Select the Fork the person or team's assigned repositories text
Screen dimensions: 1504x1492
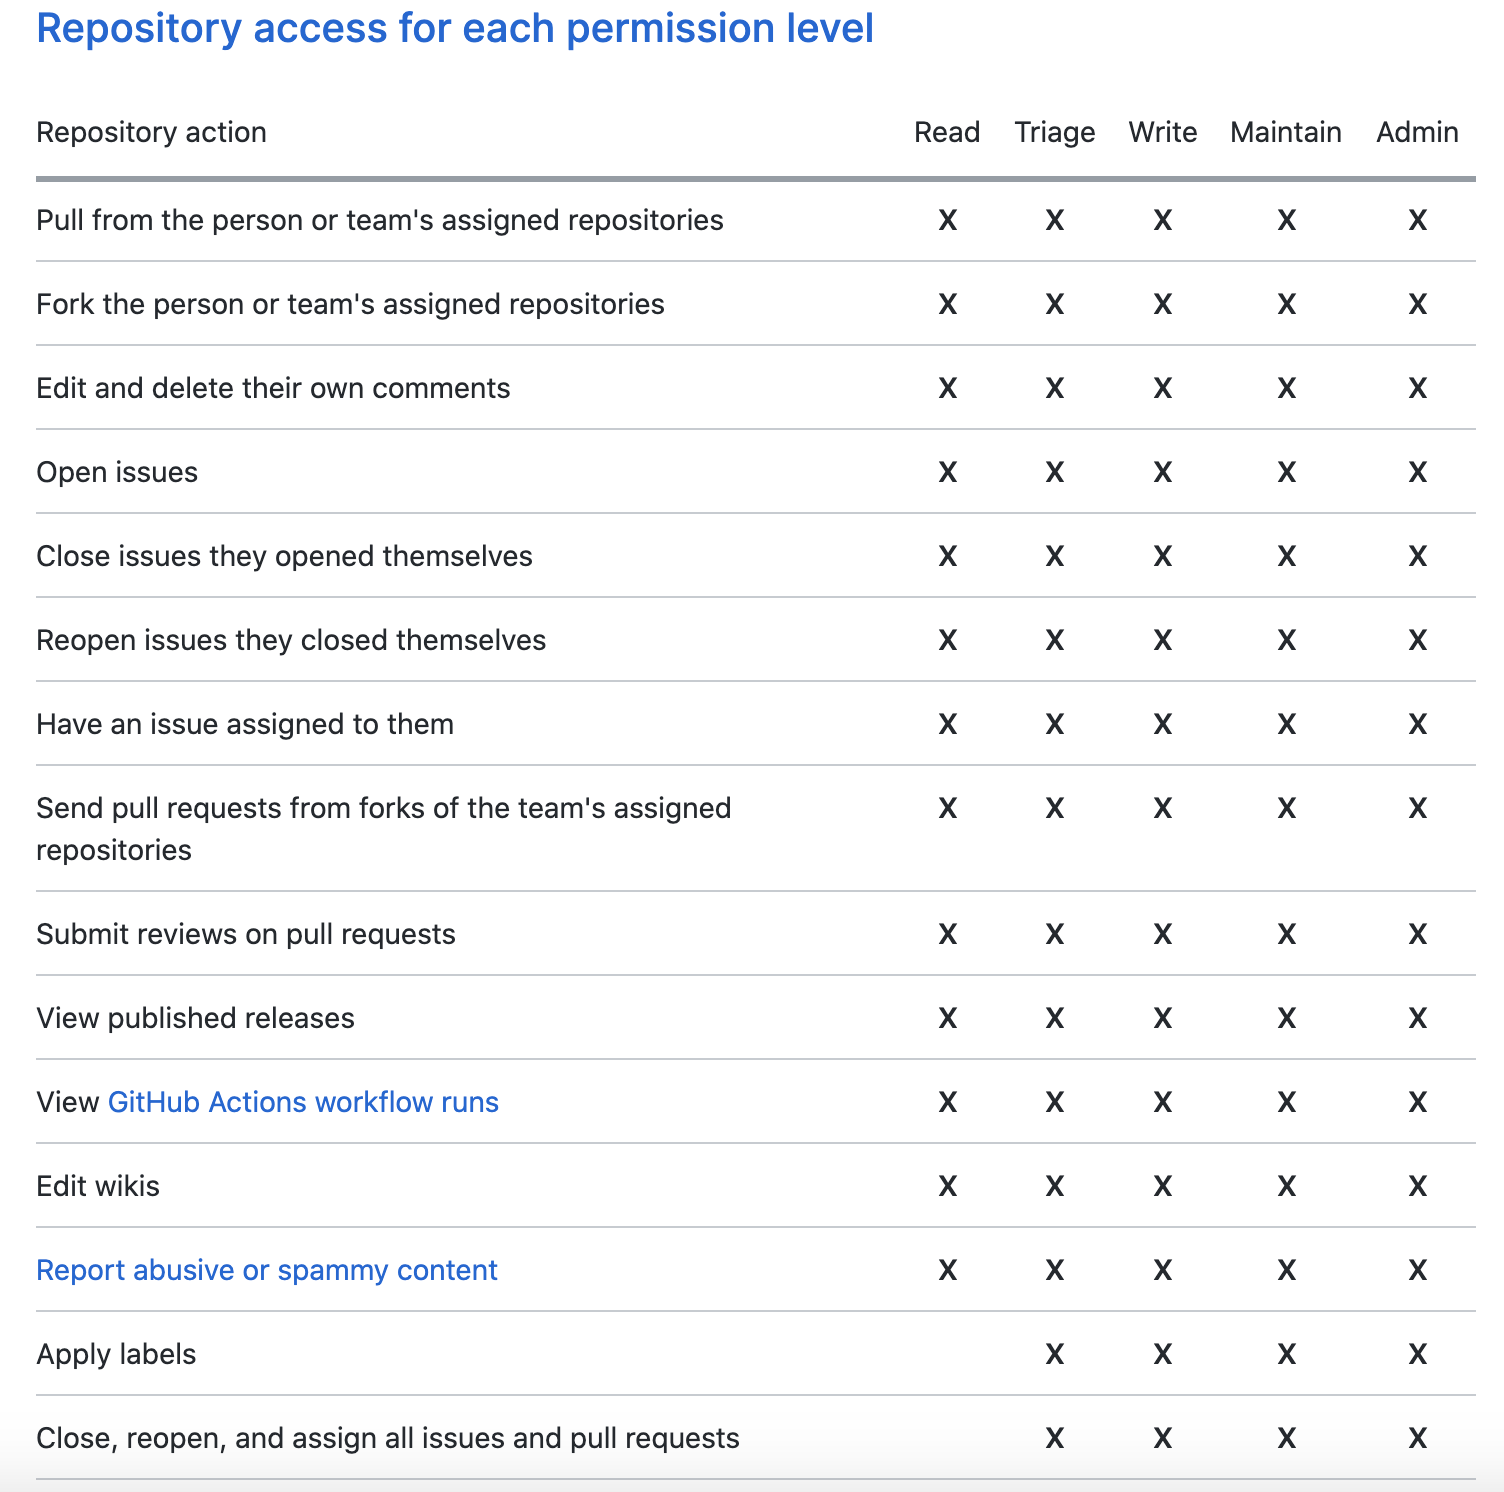pyautogui.click(x=351, y=304)
